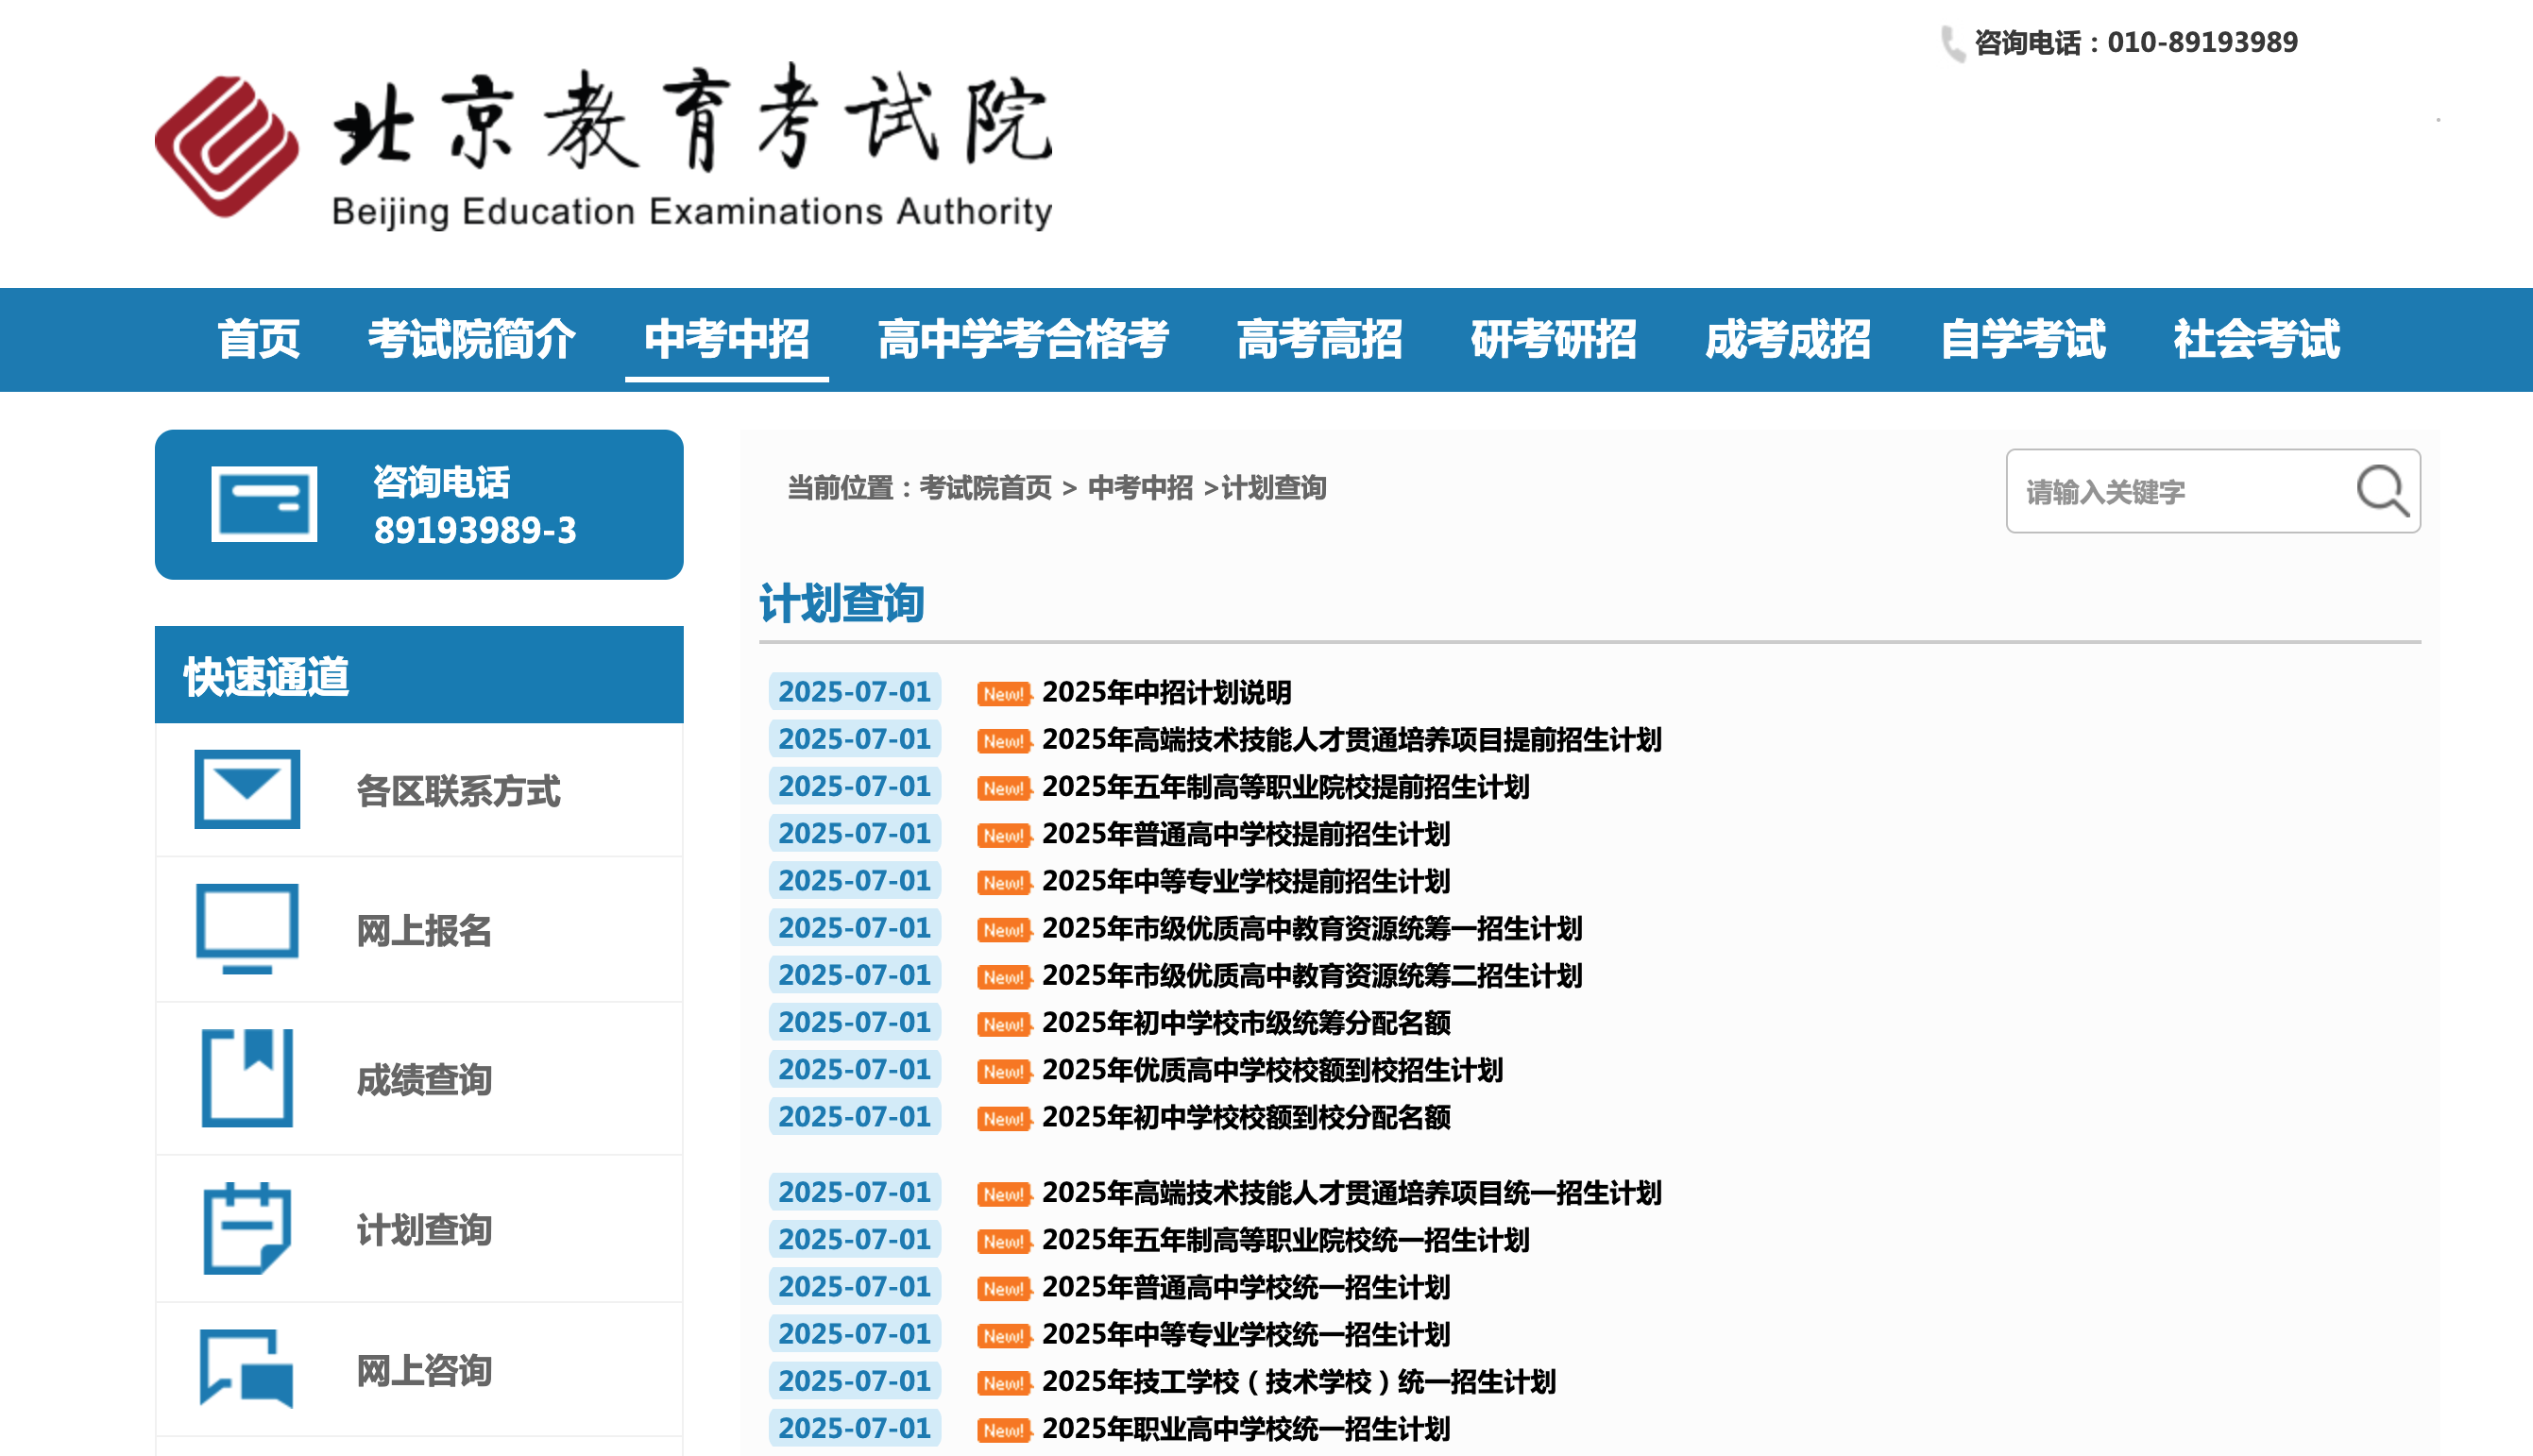Open 2025年职业高中学校统一招生计划
This screenshot has width=2533, height=1456.
[x=1245, y=1429]
